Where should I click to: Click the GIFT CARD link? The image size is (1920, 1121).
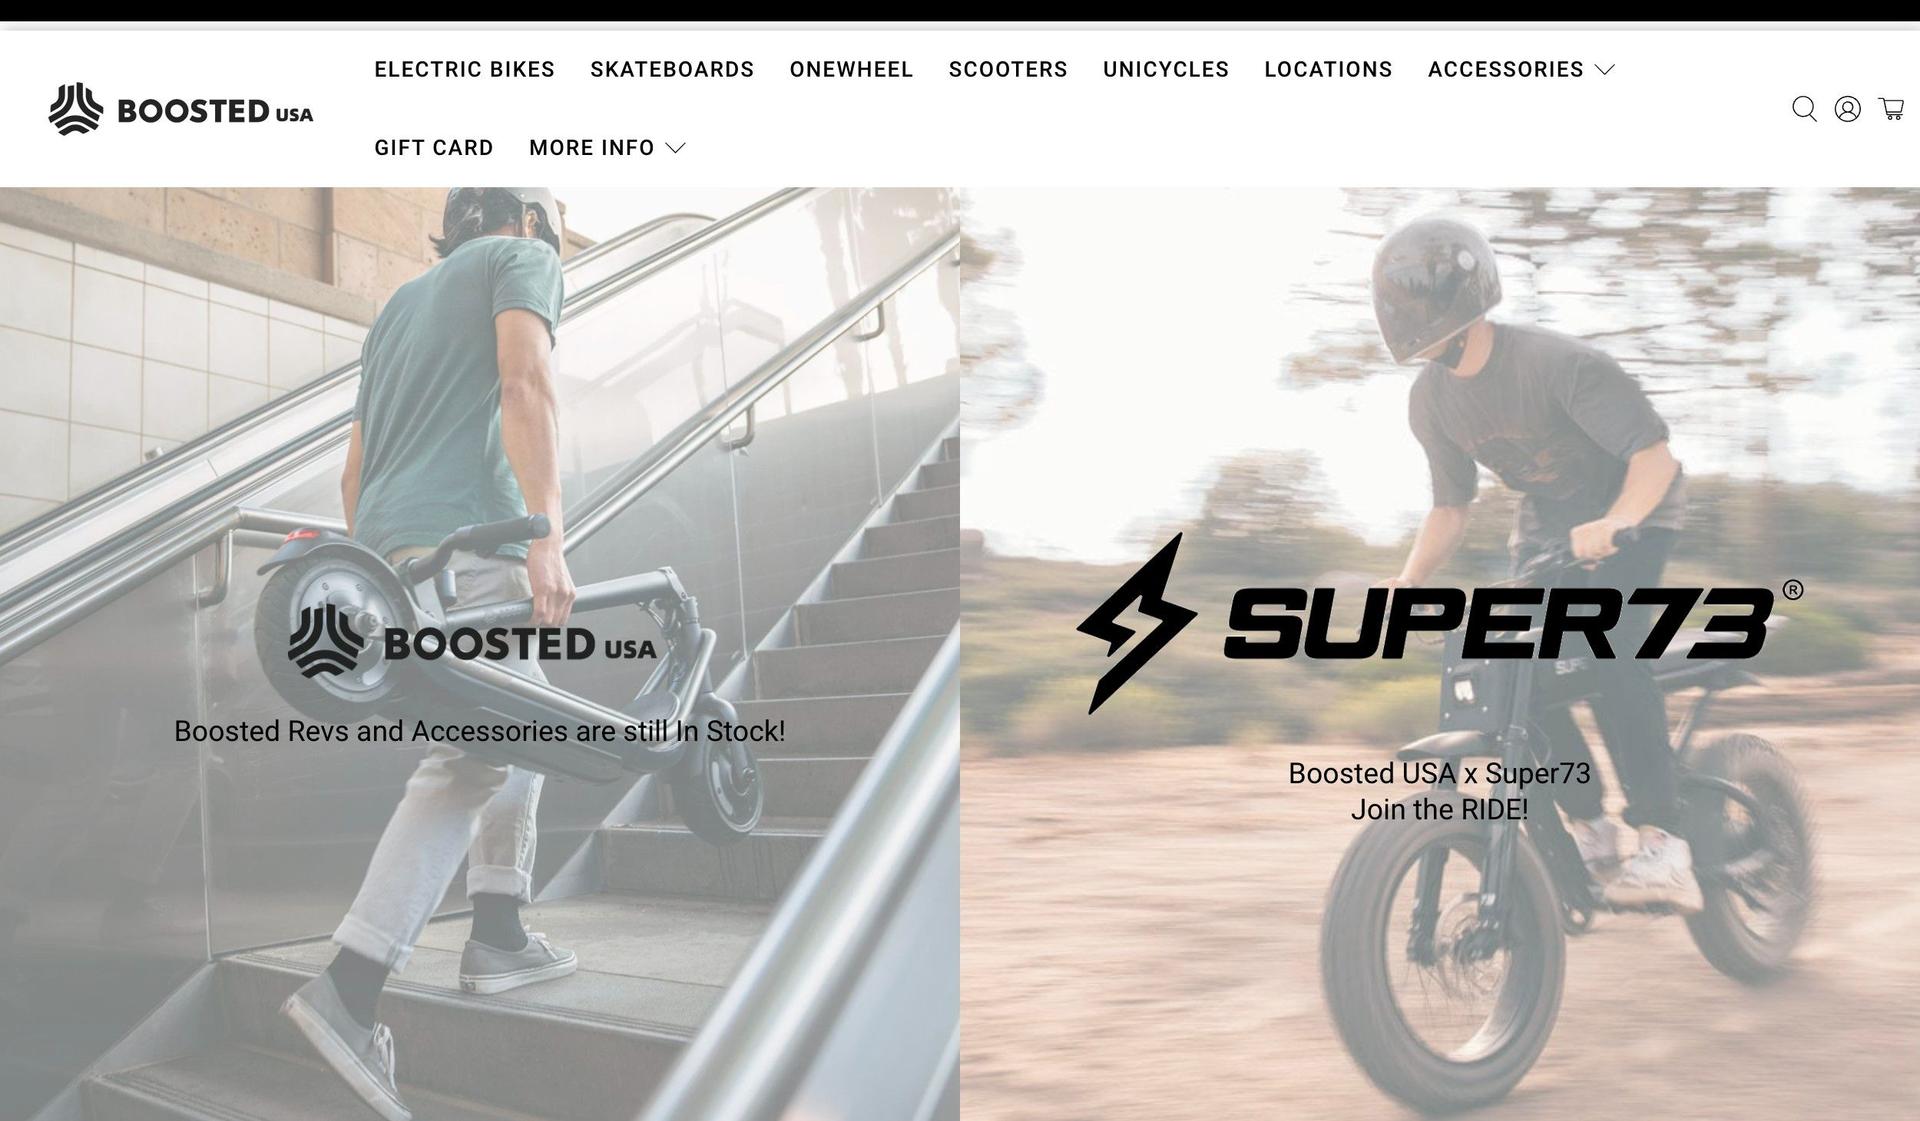434,148
